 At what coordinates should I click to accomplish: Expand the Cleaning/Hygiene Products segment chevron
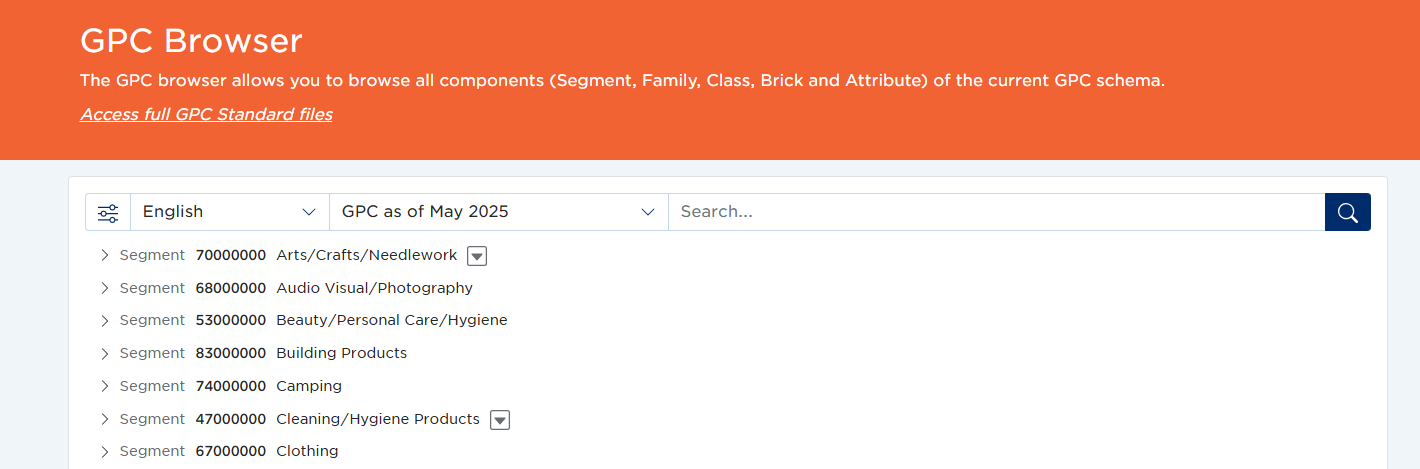[104, 419]
